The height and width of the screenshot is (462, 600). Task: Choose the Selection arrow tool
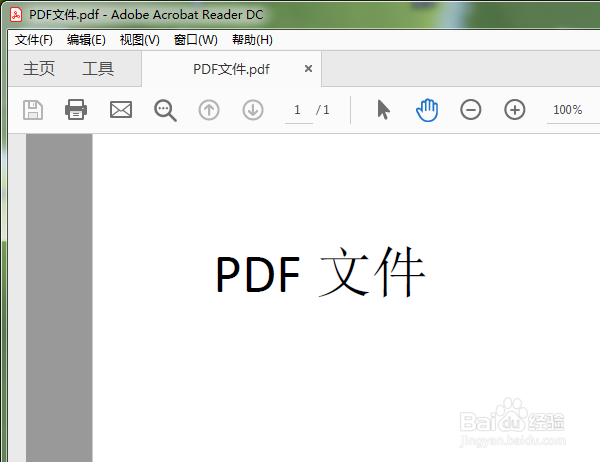coord(383,110)
